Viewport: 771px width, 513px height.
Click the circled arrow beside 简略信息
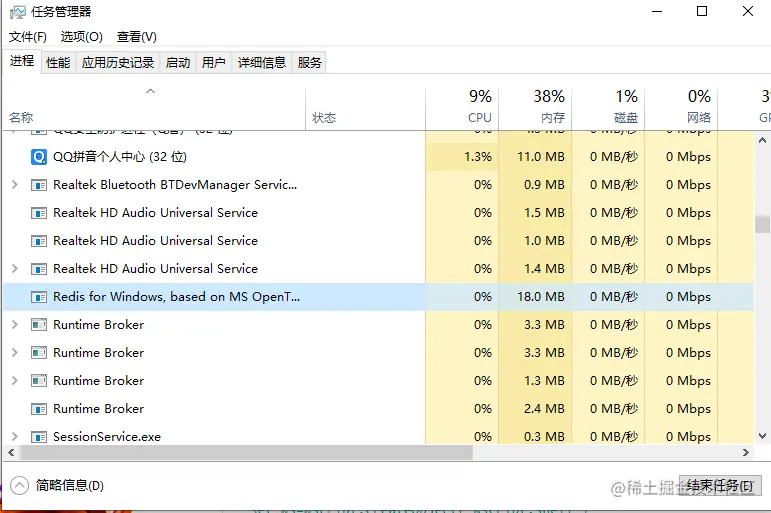[x=19, y=486]
